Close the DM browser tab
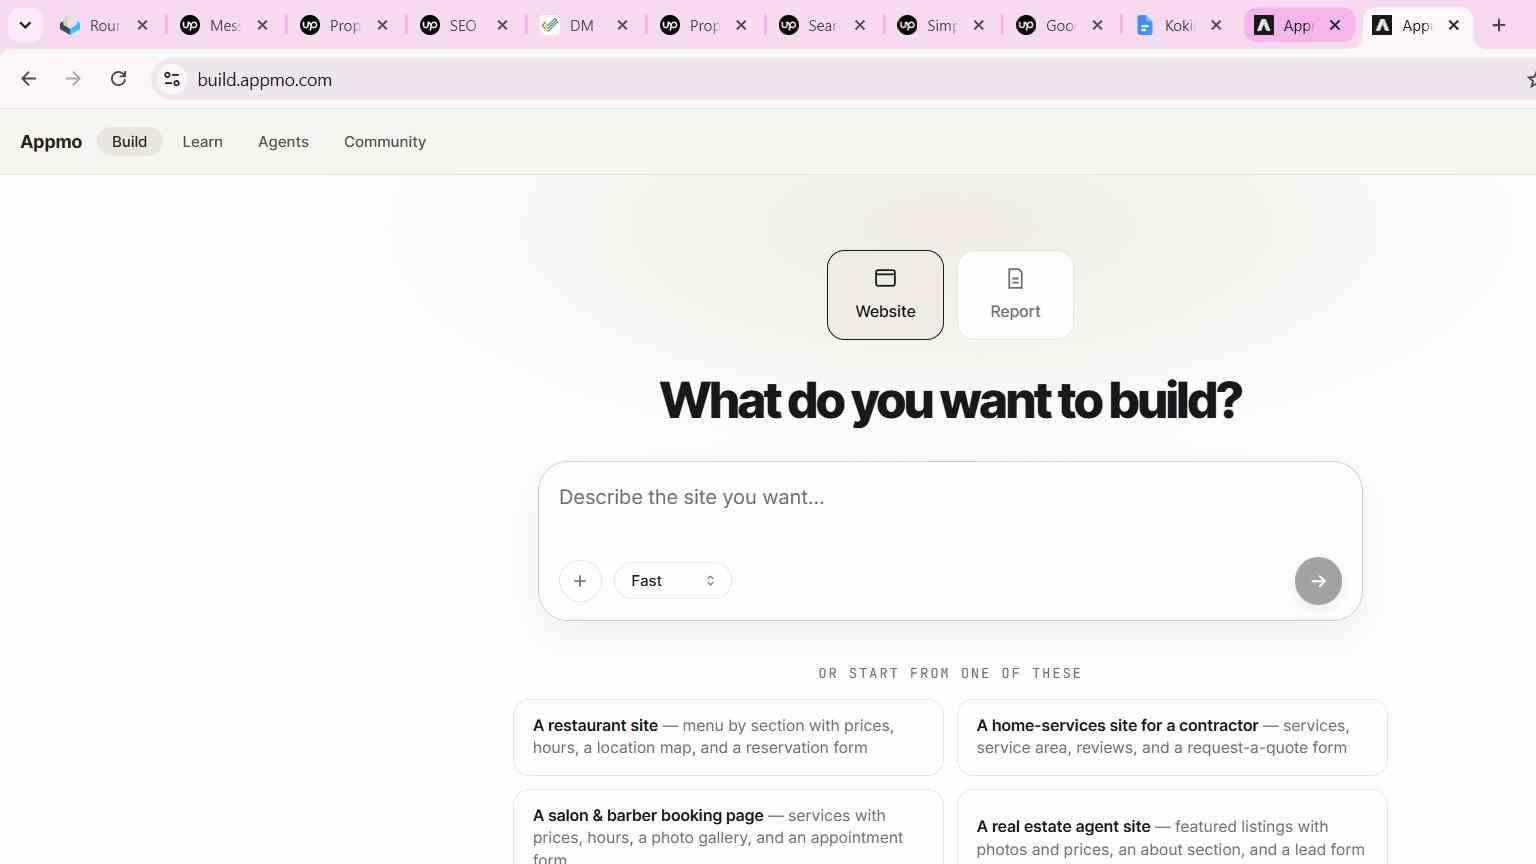Screen dimensions: 1536x864 coord(622,25)
